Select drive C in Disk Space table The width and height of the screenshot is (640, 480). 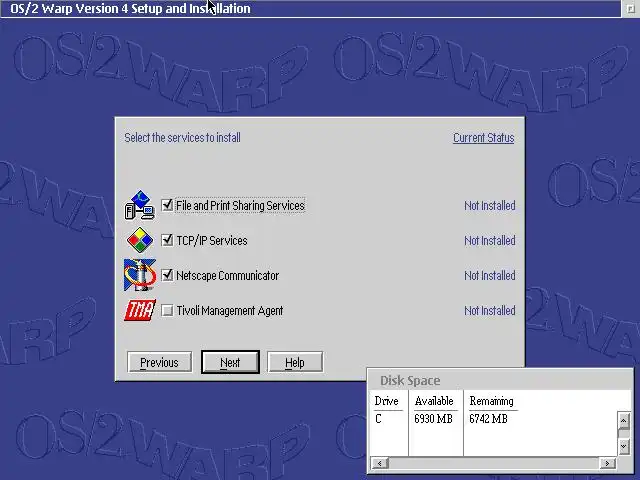pos(378,419)
